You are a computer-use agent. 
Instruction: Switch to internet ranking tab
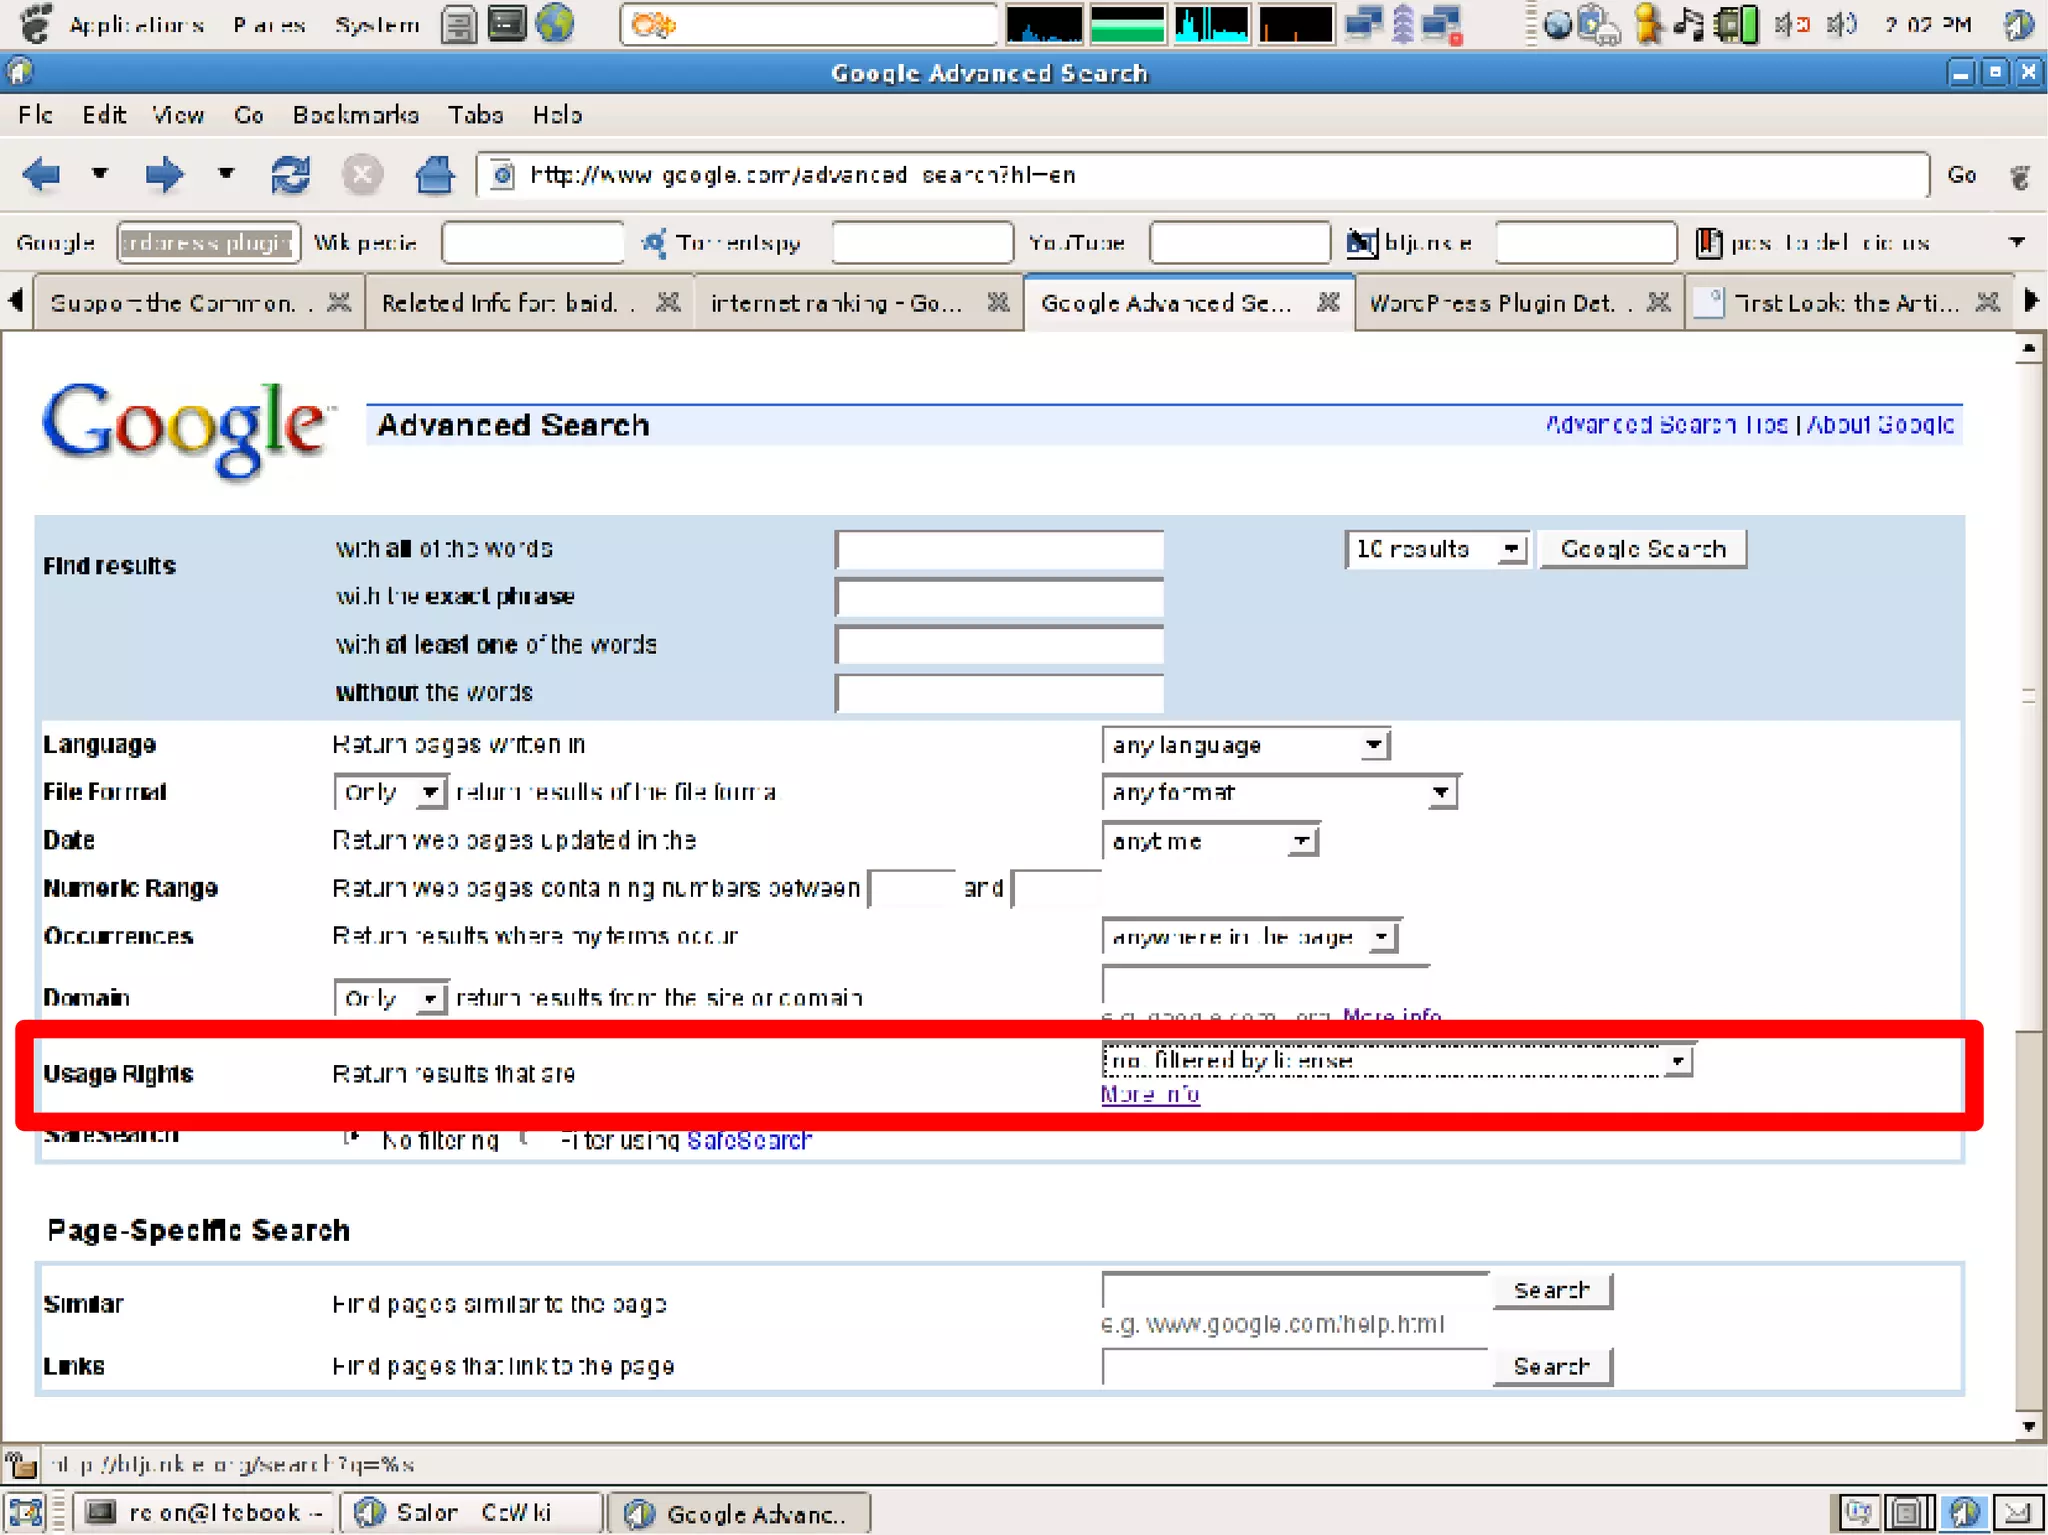pos(836,303)
